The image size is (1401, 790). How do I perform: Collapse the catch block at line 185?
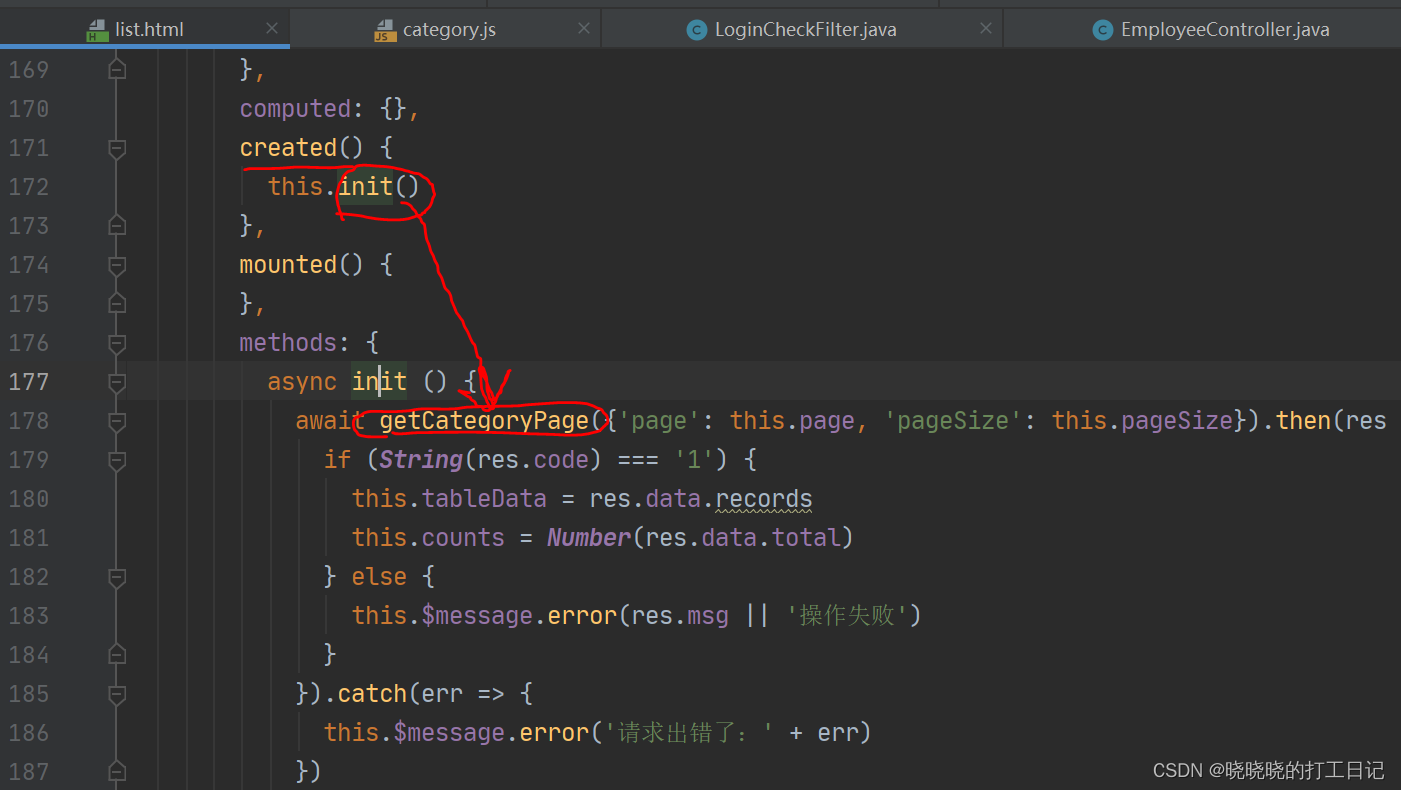click(117, 694)
